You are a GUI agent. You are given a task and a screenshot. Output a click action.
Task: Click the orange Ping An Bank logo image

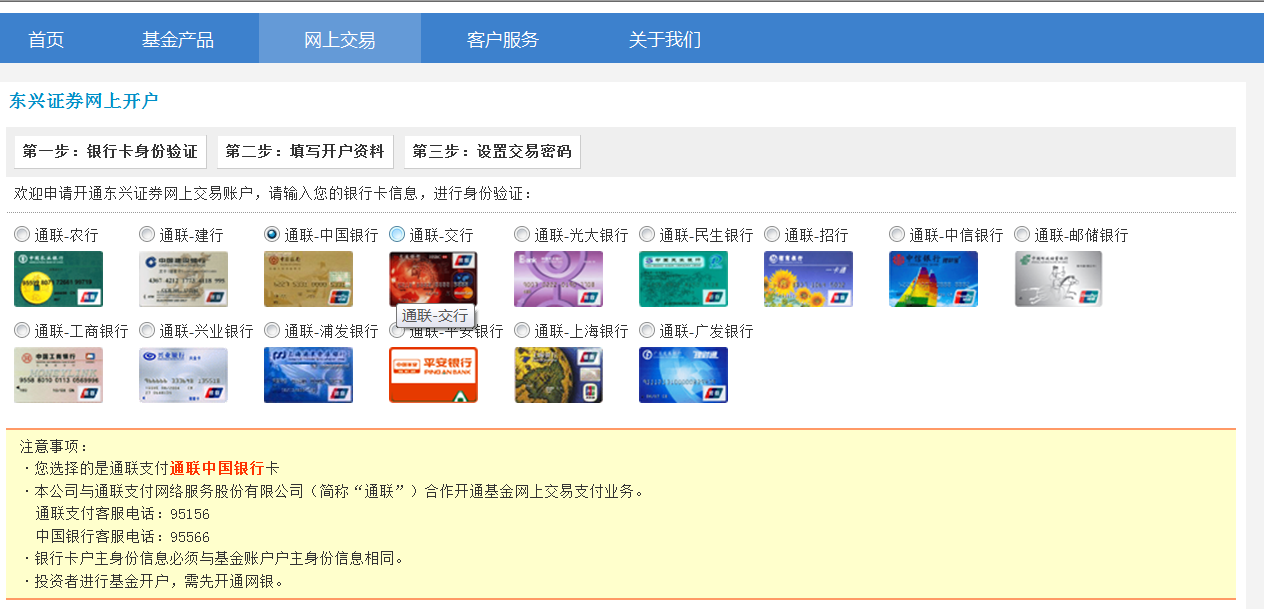(433, 375)
